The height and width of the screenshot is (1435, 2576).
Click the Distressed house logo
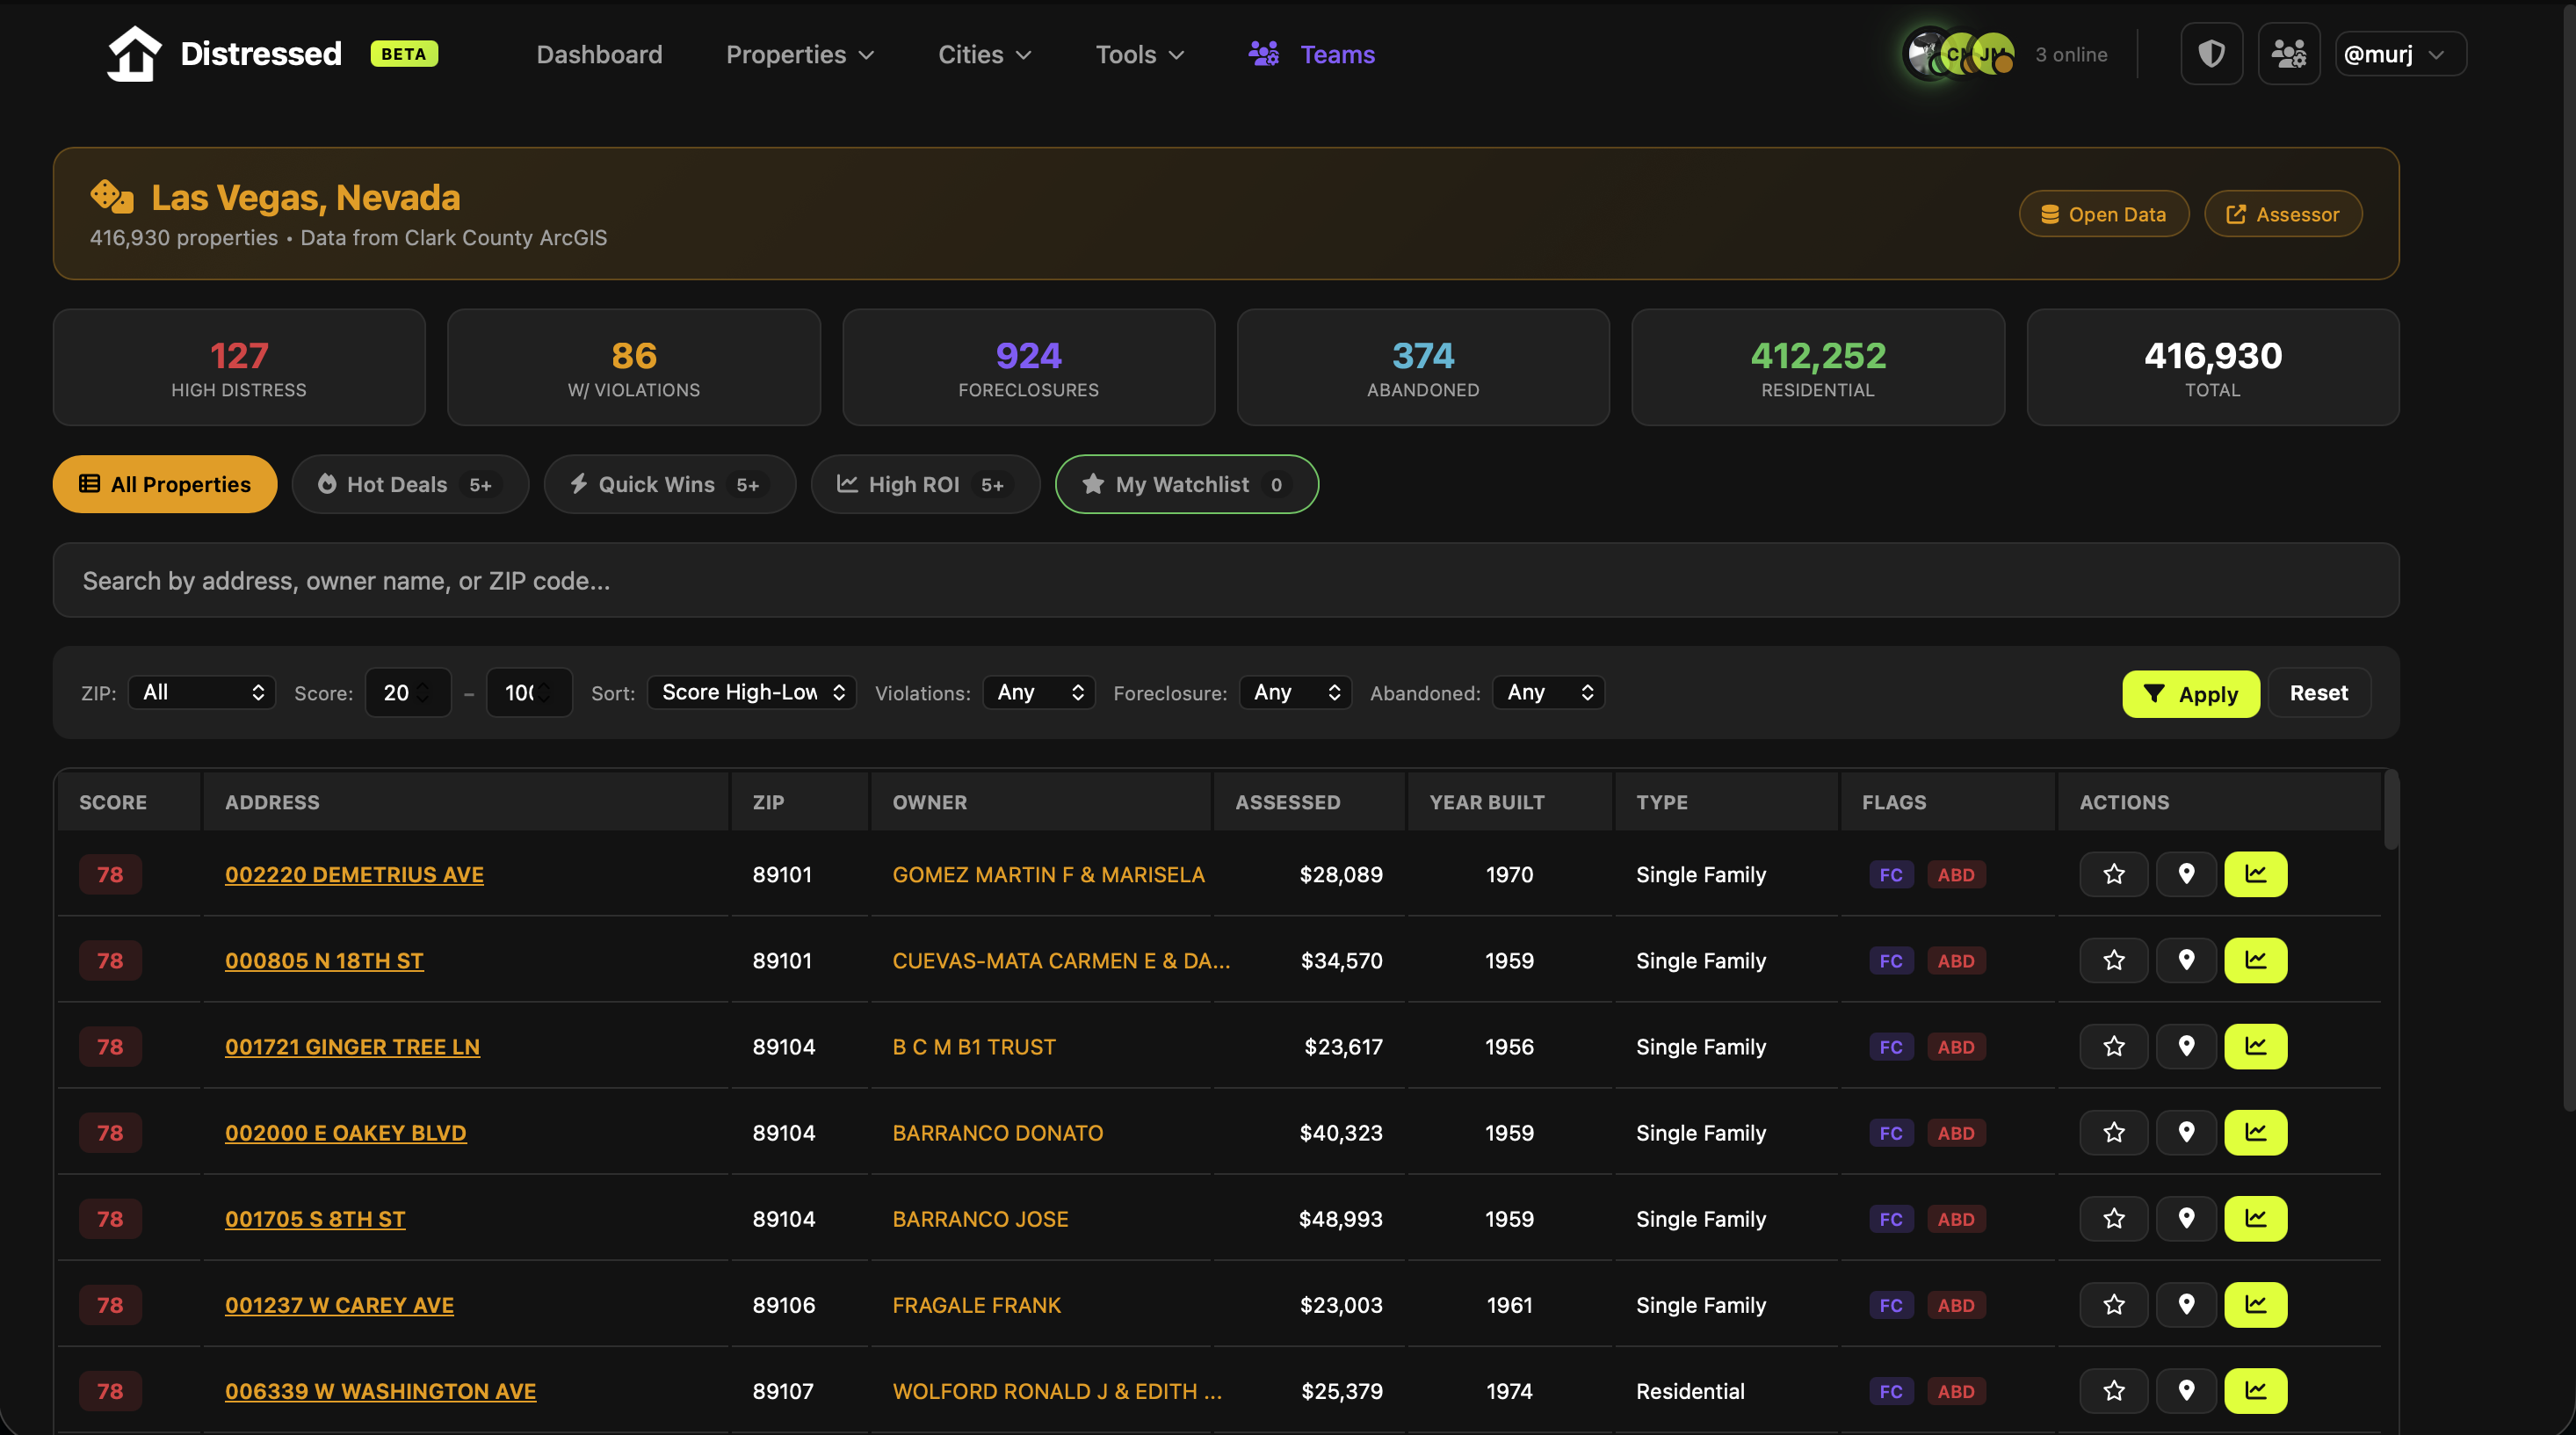pyautogui.click(x=134, y=54)
